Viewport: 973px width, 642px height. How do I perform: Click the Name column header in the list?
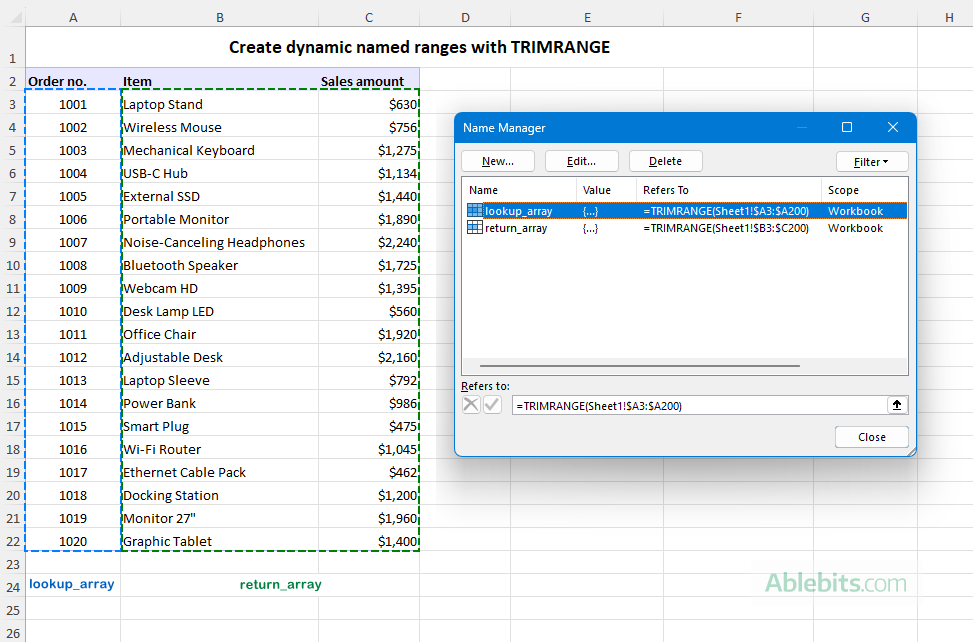[x=487, y=189]
